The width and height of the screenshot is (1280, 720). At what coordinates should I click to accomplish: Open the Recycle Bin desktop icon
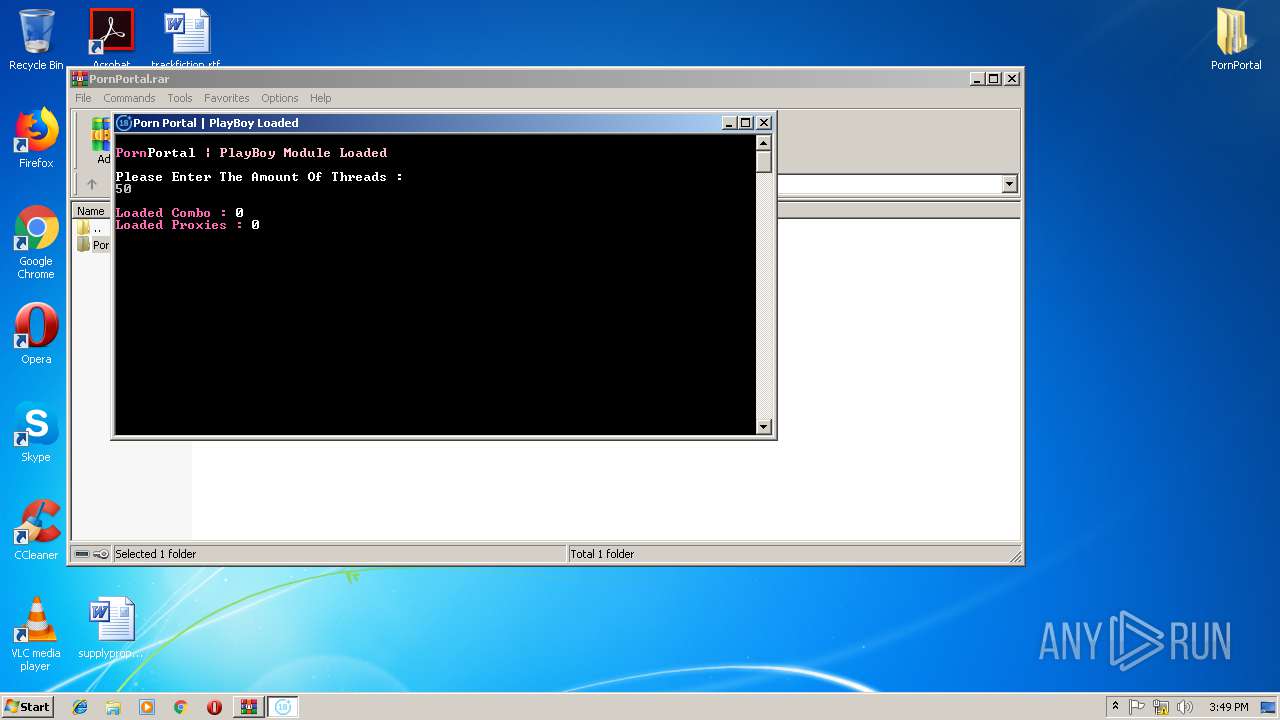36,39
